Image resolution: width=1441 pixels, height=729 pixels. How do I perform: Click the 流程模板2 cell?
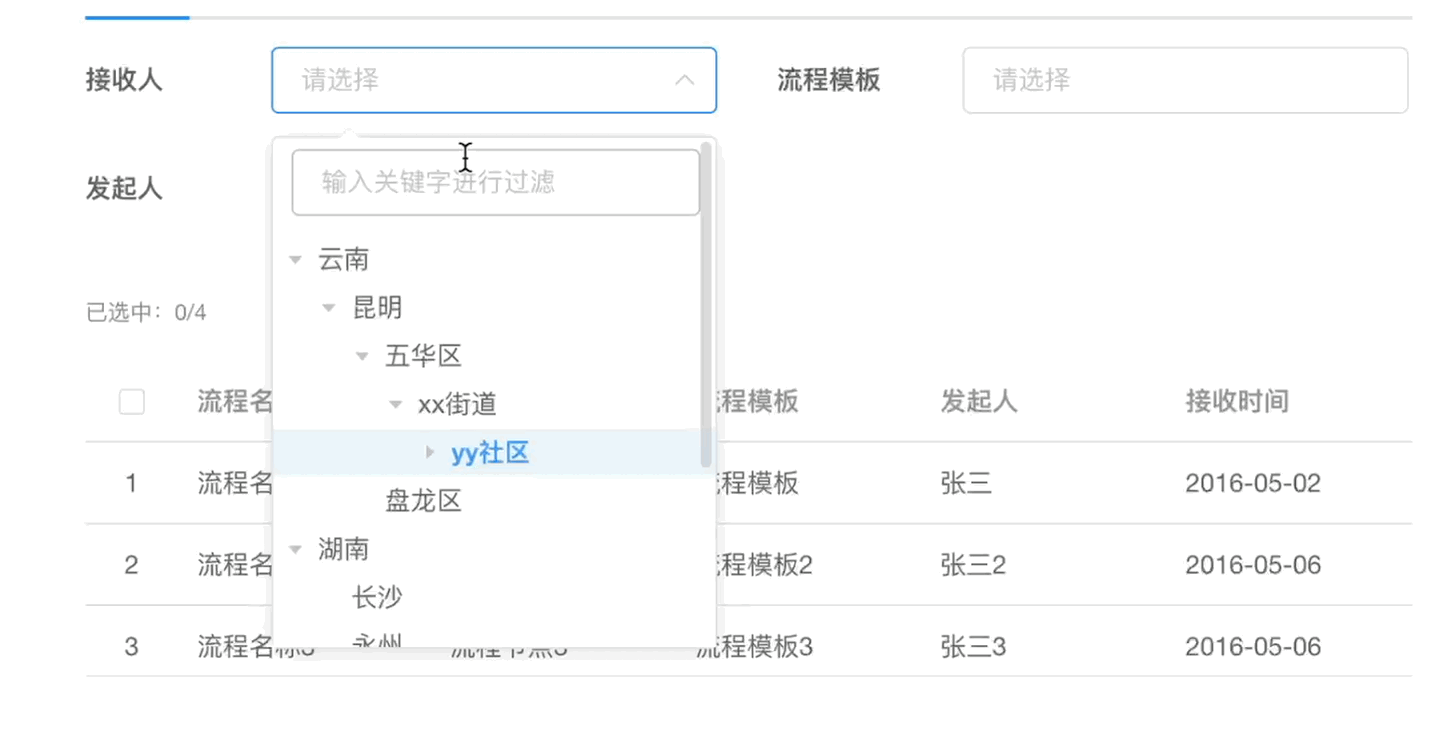[764, 566]
